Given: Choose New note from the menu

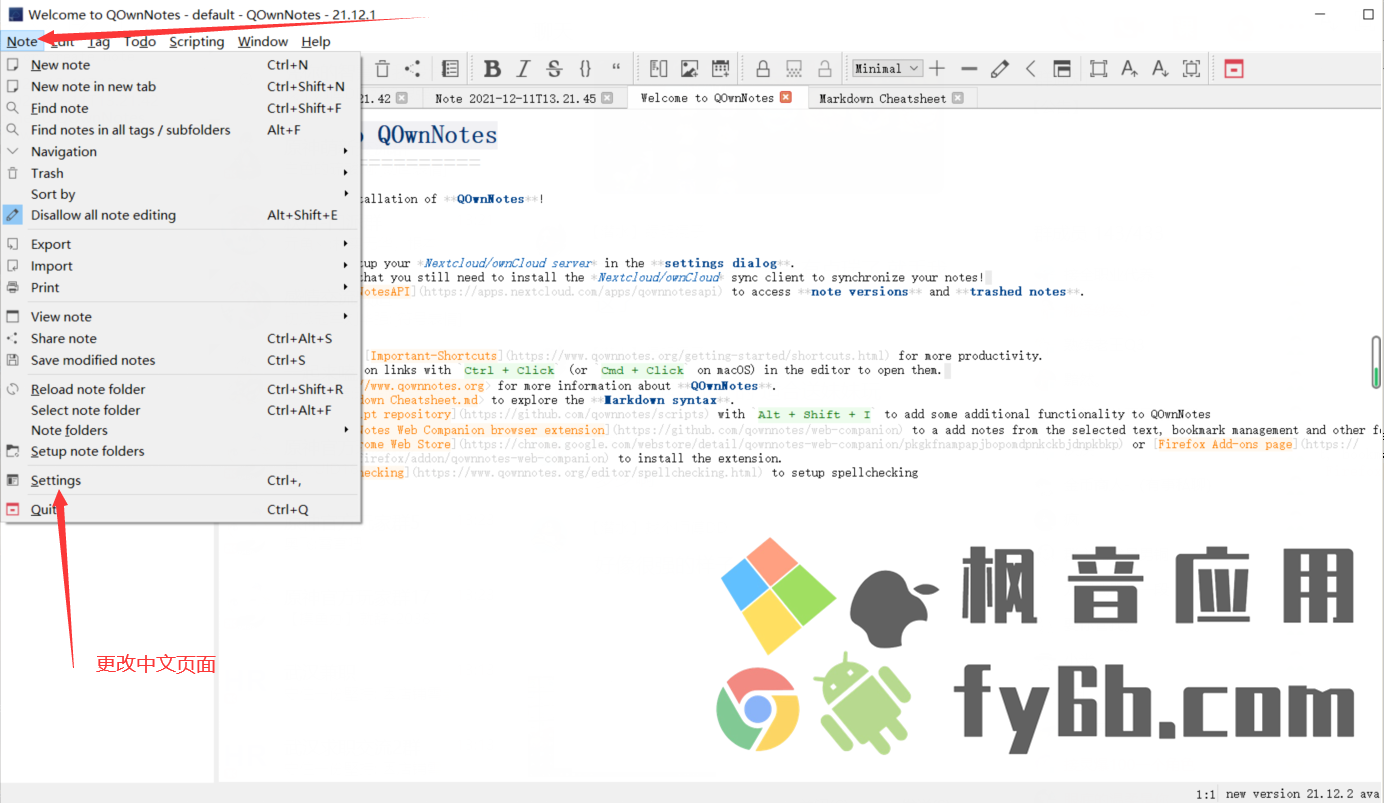Looking at the screenshot, I should (181, 65).
